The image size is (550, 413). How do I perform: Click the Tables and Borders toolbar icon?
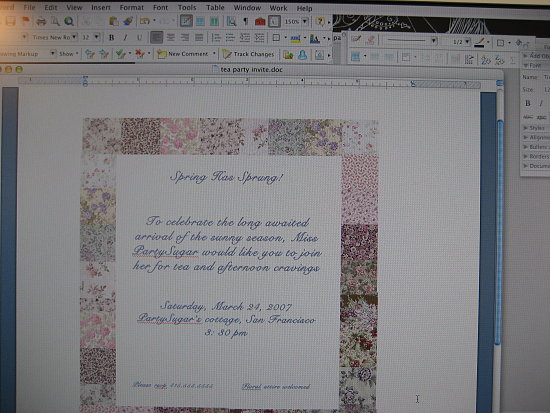point(186,21)
